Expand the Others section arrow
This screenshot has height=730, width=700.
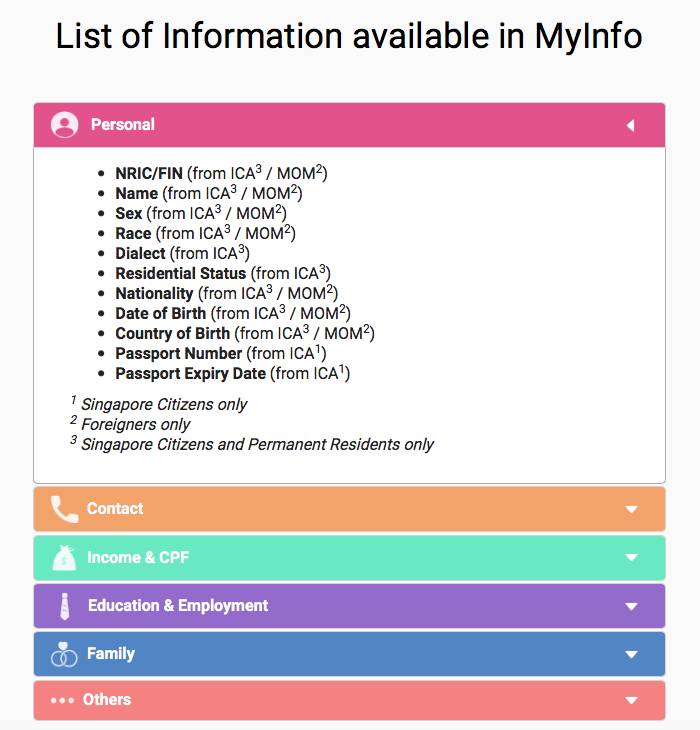point(631,700)
